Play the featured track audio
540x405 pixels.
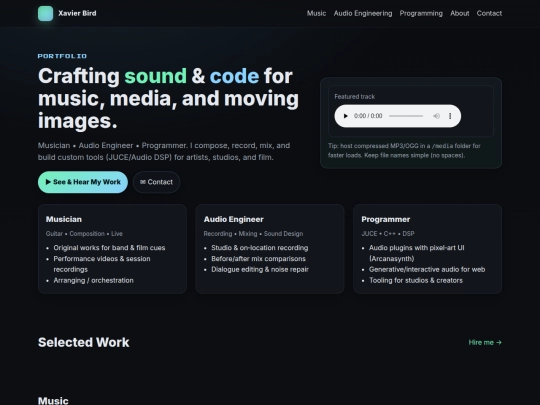click(345, 116)
